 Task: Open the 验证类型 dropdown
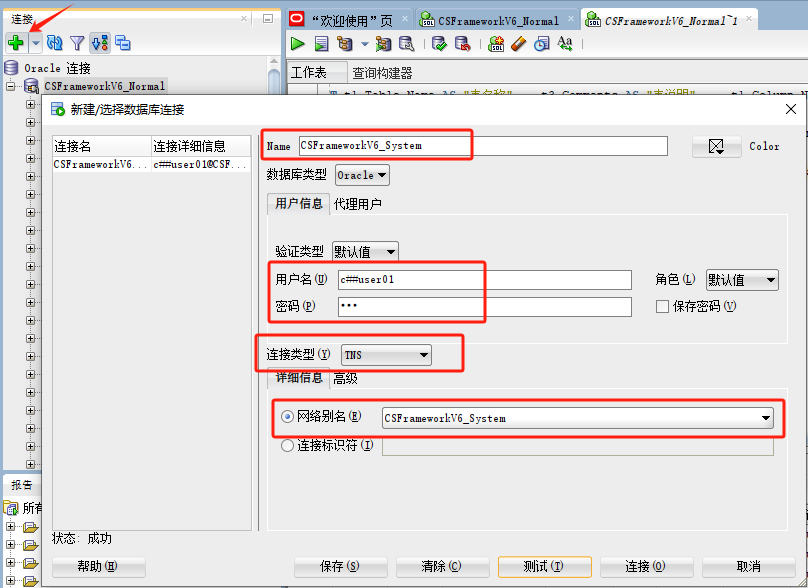[365, 252]
